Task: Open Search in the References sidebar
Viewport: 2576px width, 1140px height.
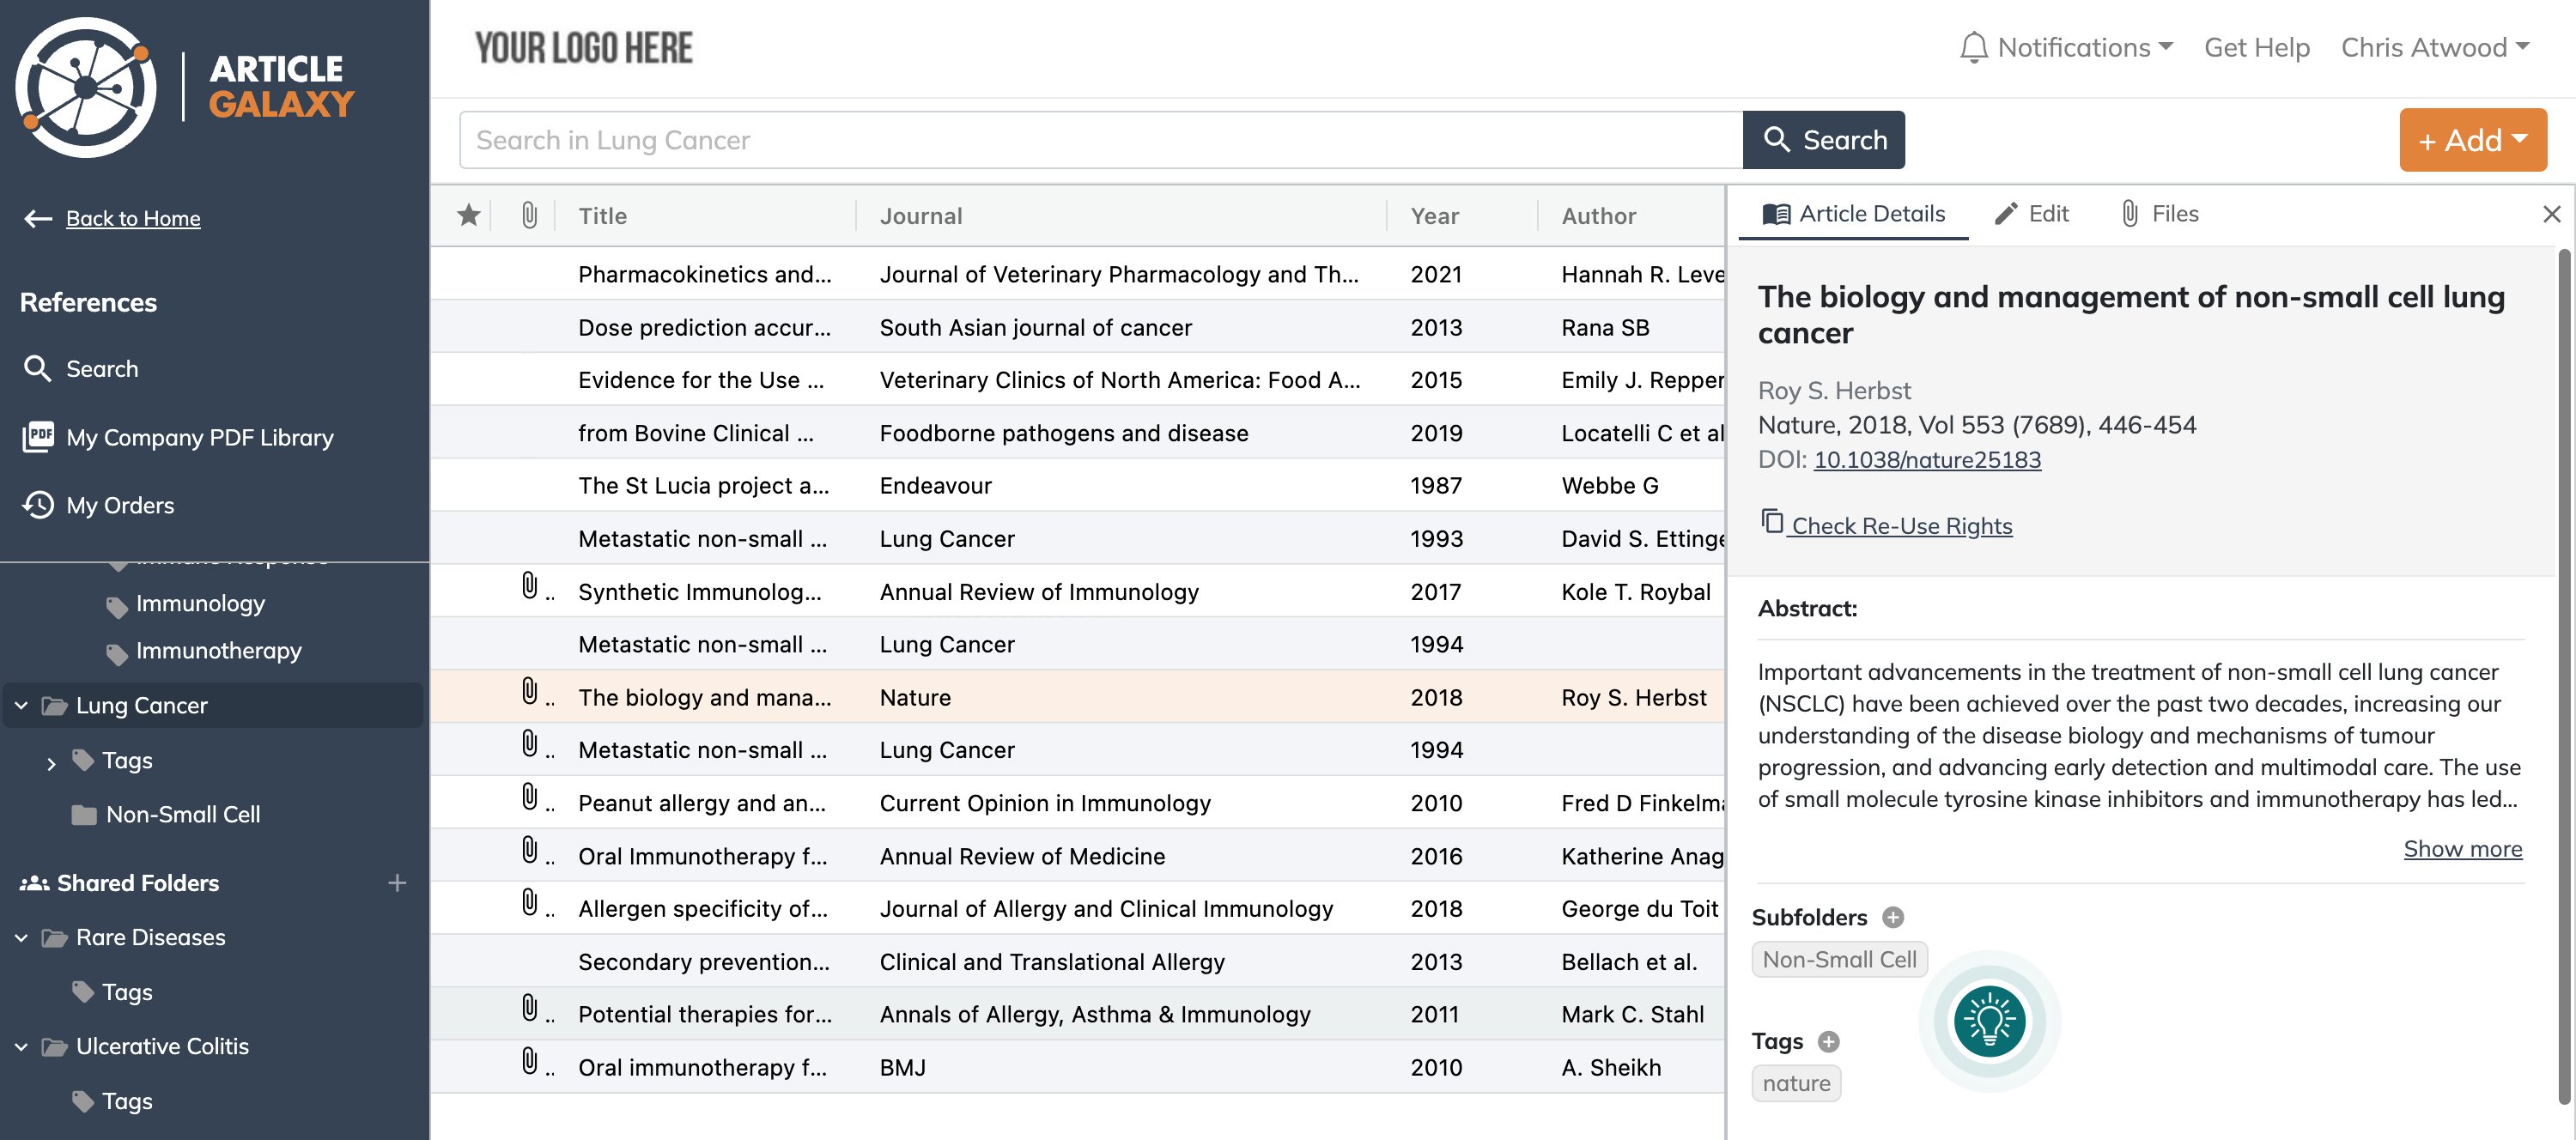Action: (x=102, y=369)
